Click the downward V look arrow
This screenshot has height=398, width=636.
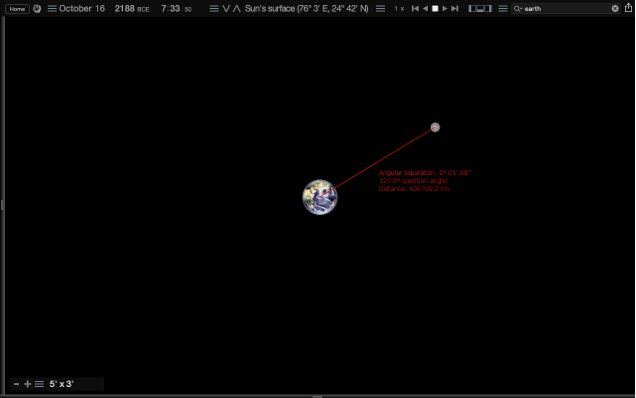point(226,9)
